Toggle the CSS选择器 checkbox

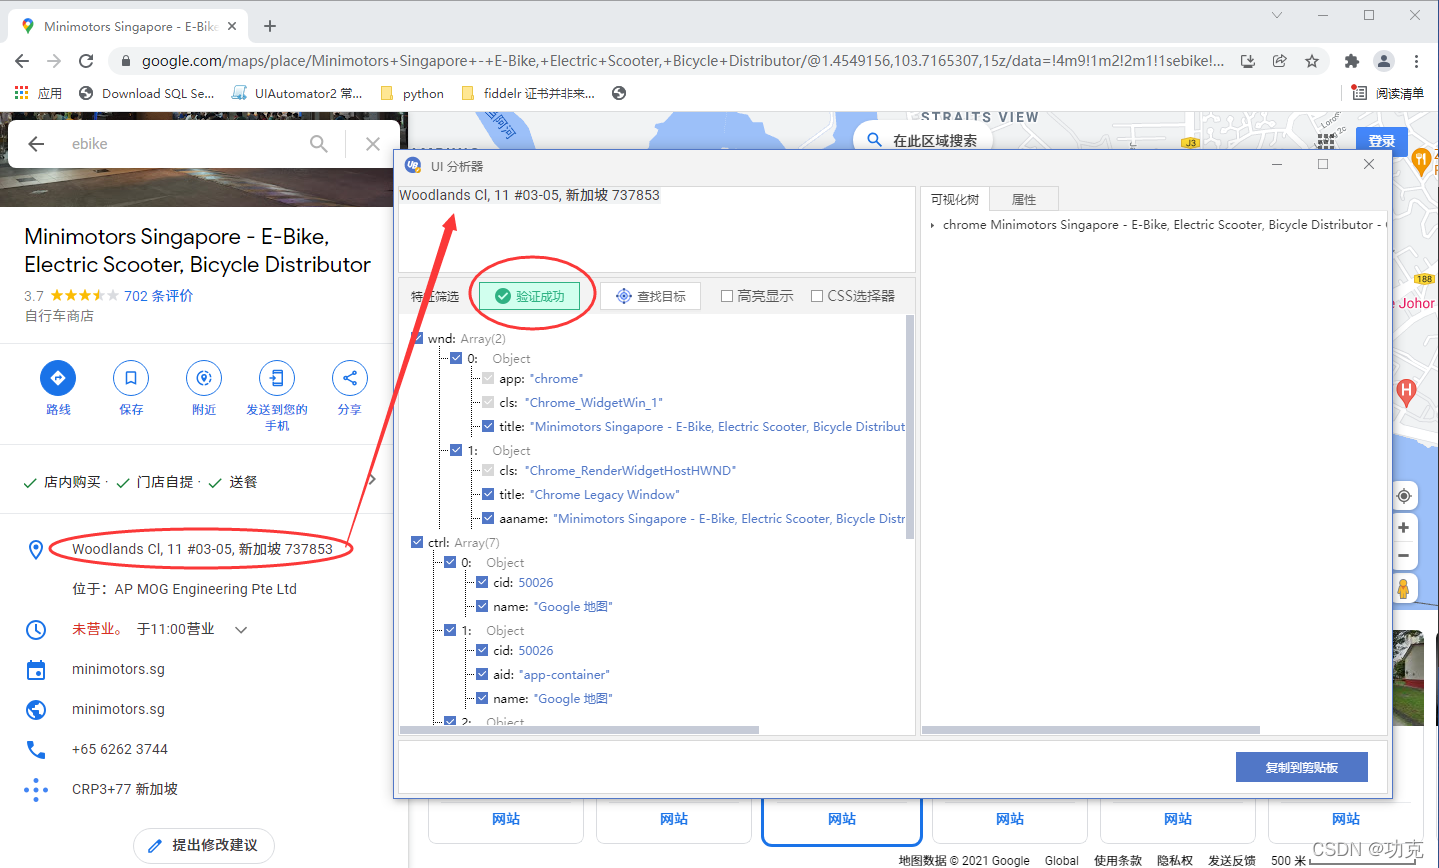(817, 296)
